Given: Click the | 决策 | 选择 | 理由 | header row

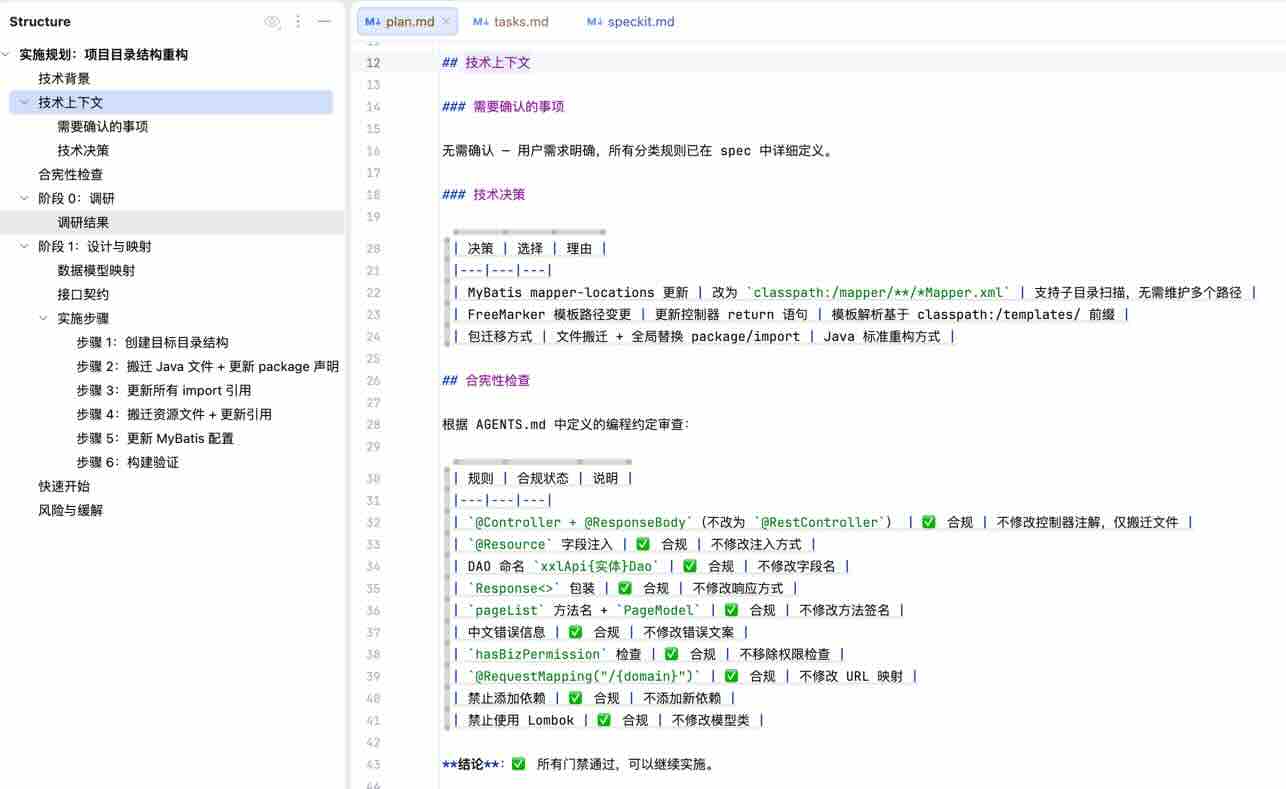Looking at the screenshot, I should pos(530,249).
